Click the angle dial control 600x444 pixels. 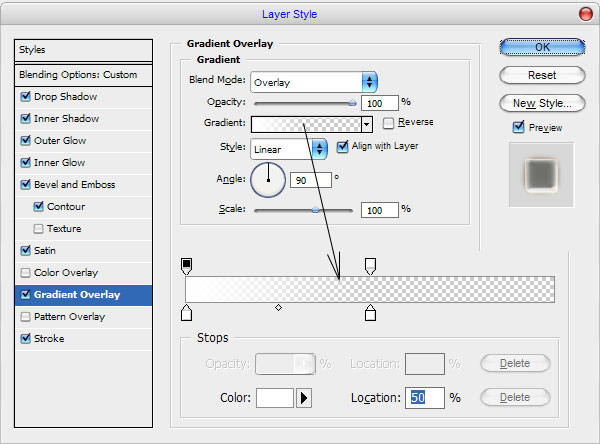[268, 180]
